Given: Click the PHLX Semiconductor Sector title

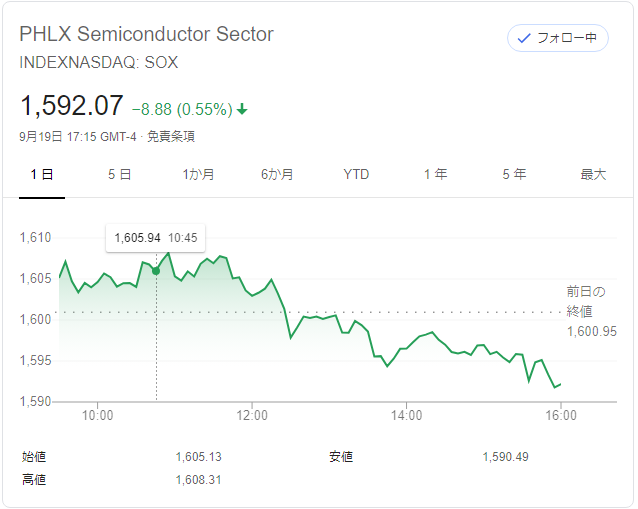Looking at the screenshot, I should coord(146,34).
